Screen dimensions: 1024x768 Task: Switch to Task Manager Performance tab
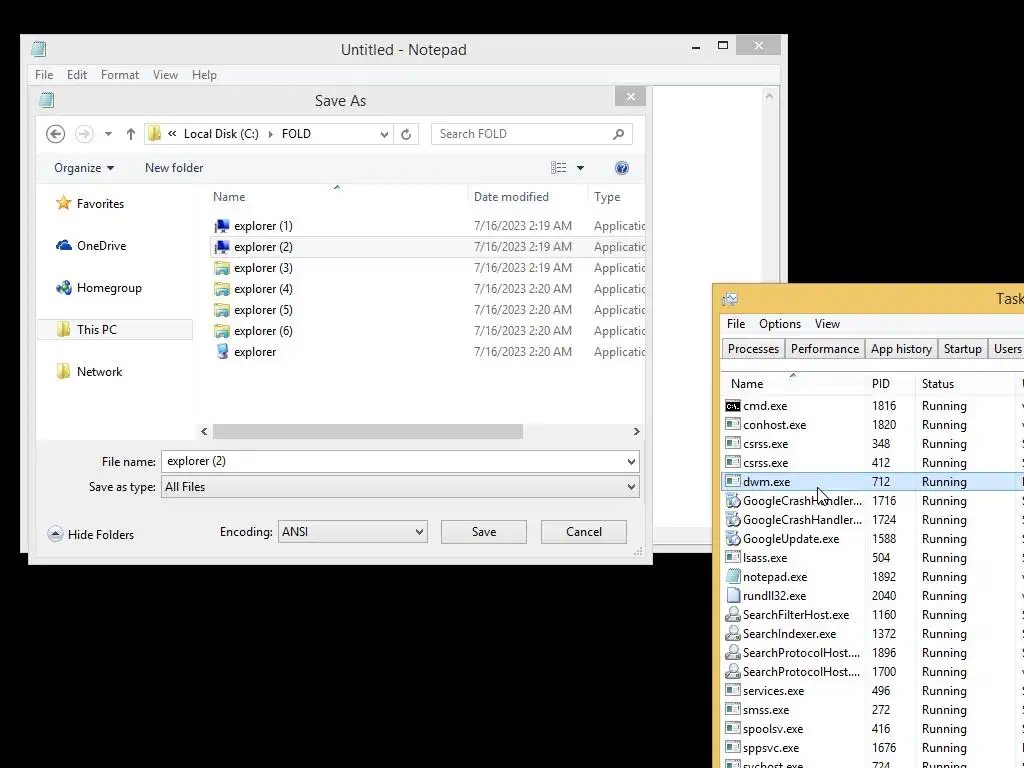(x=825, y=349)
